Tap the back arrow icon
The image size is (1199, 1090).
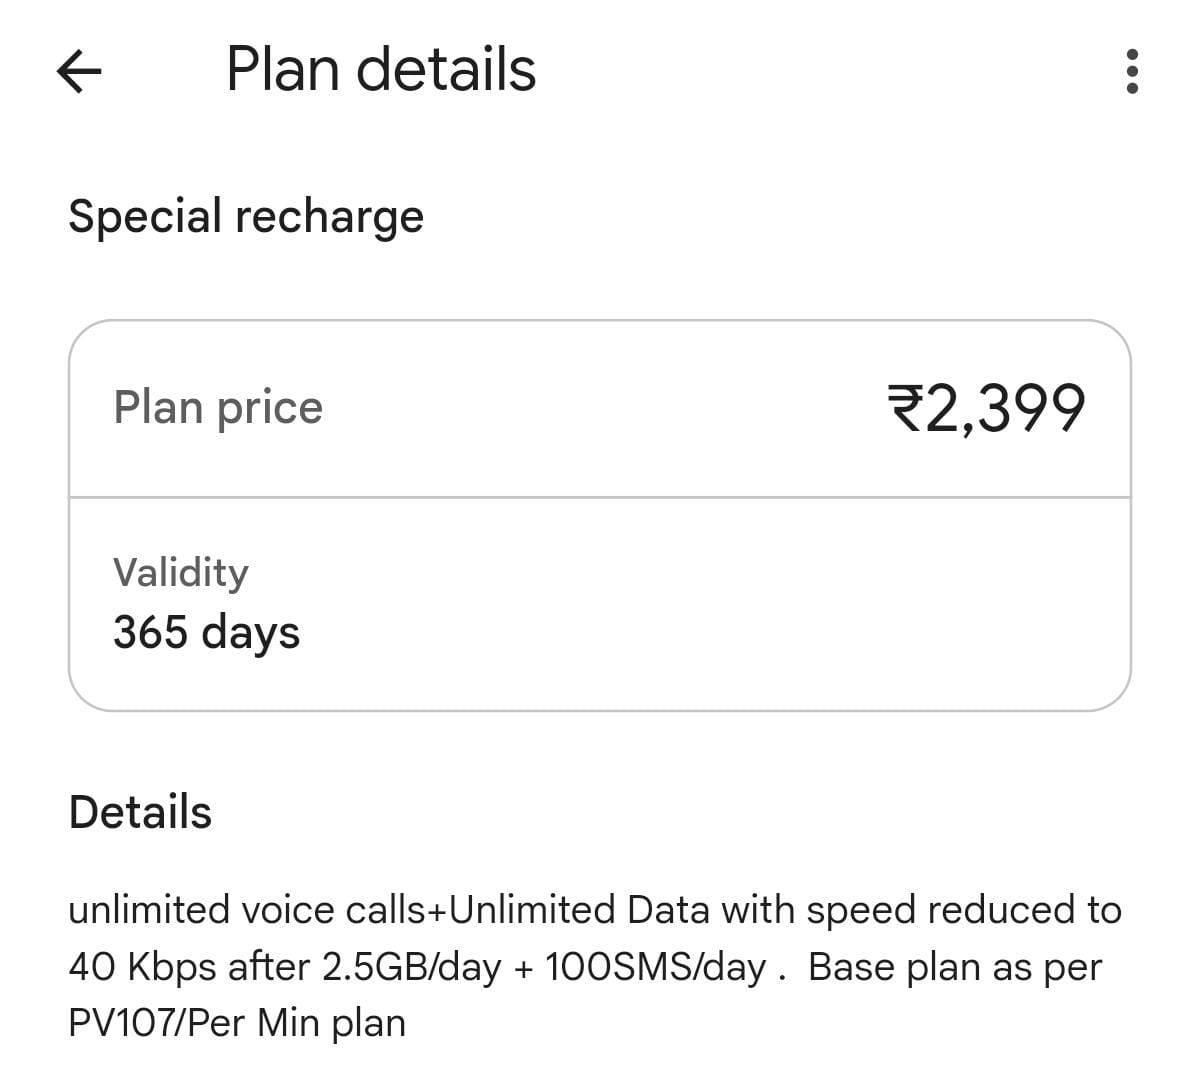point(79,71)
